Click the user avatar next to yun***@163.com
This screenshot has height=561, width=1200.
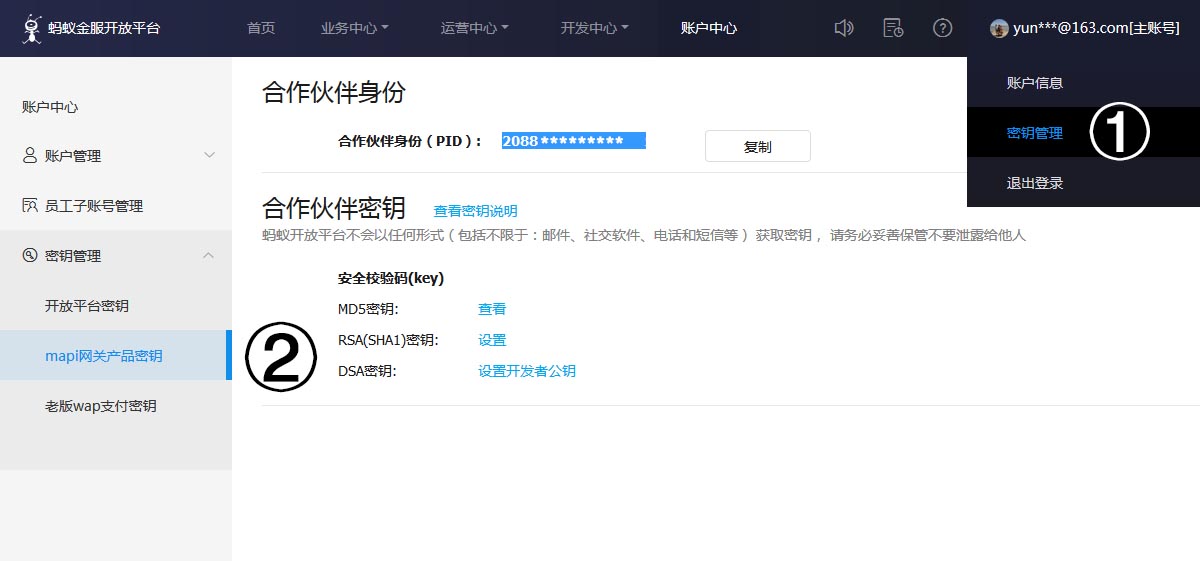(999, 28)
